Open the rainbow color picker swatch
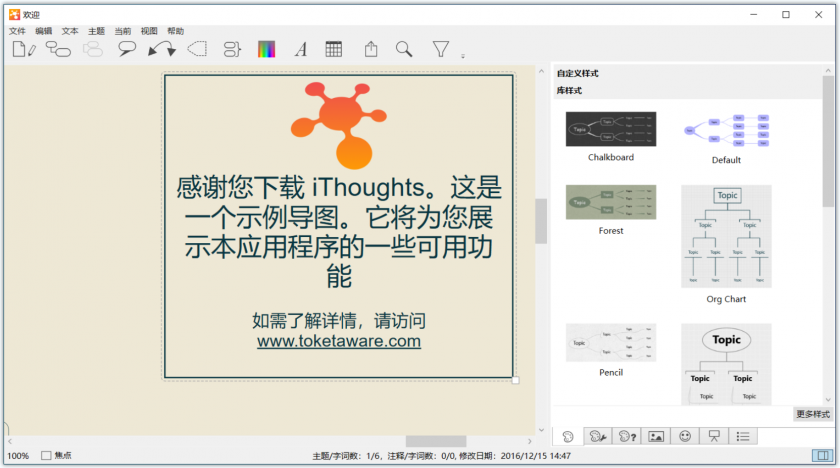 [x=266, y=49]
